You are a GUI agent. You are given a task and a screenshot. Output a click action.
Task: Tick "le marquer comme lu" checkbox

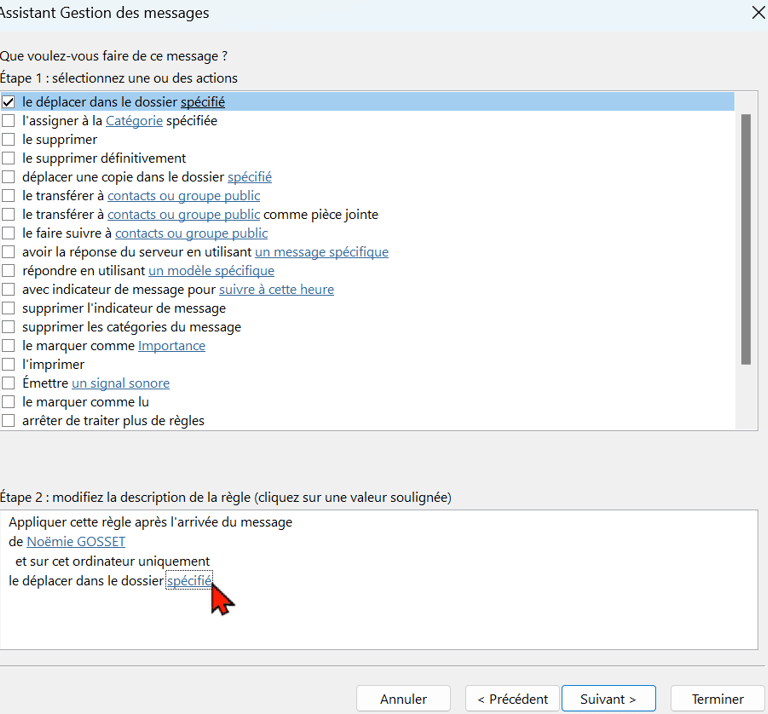point(8,402)
